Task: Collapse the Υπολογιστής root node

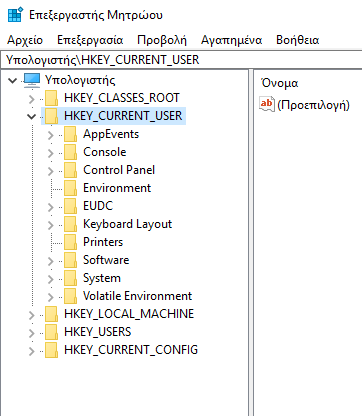Action: (x=13, y=80)
